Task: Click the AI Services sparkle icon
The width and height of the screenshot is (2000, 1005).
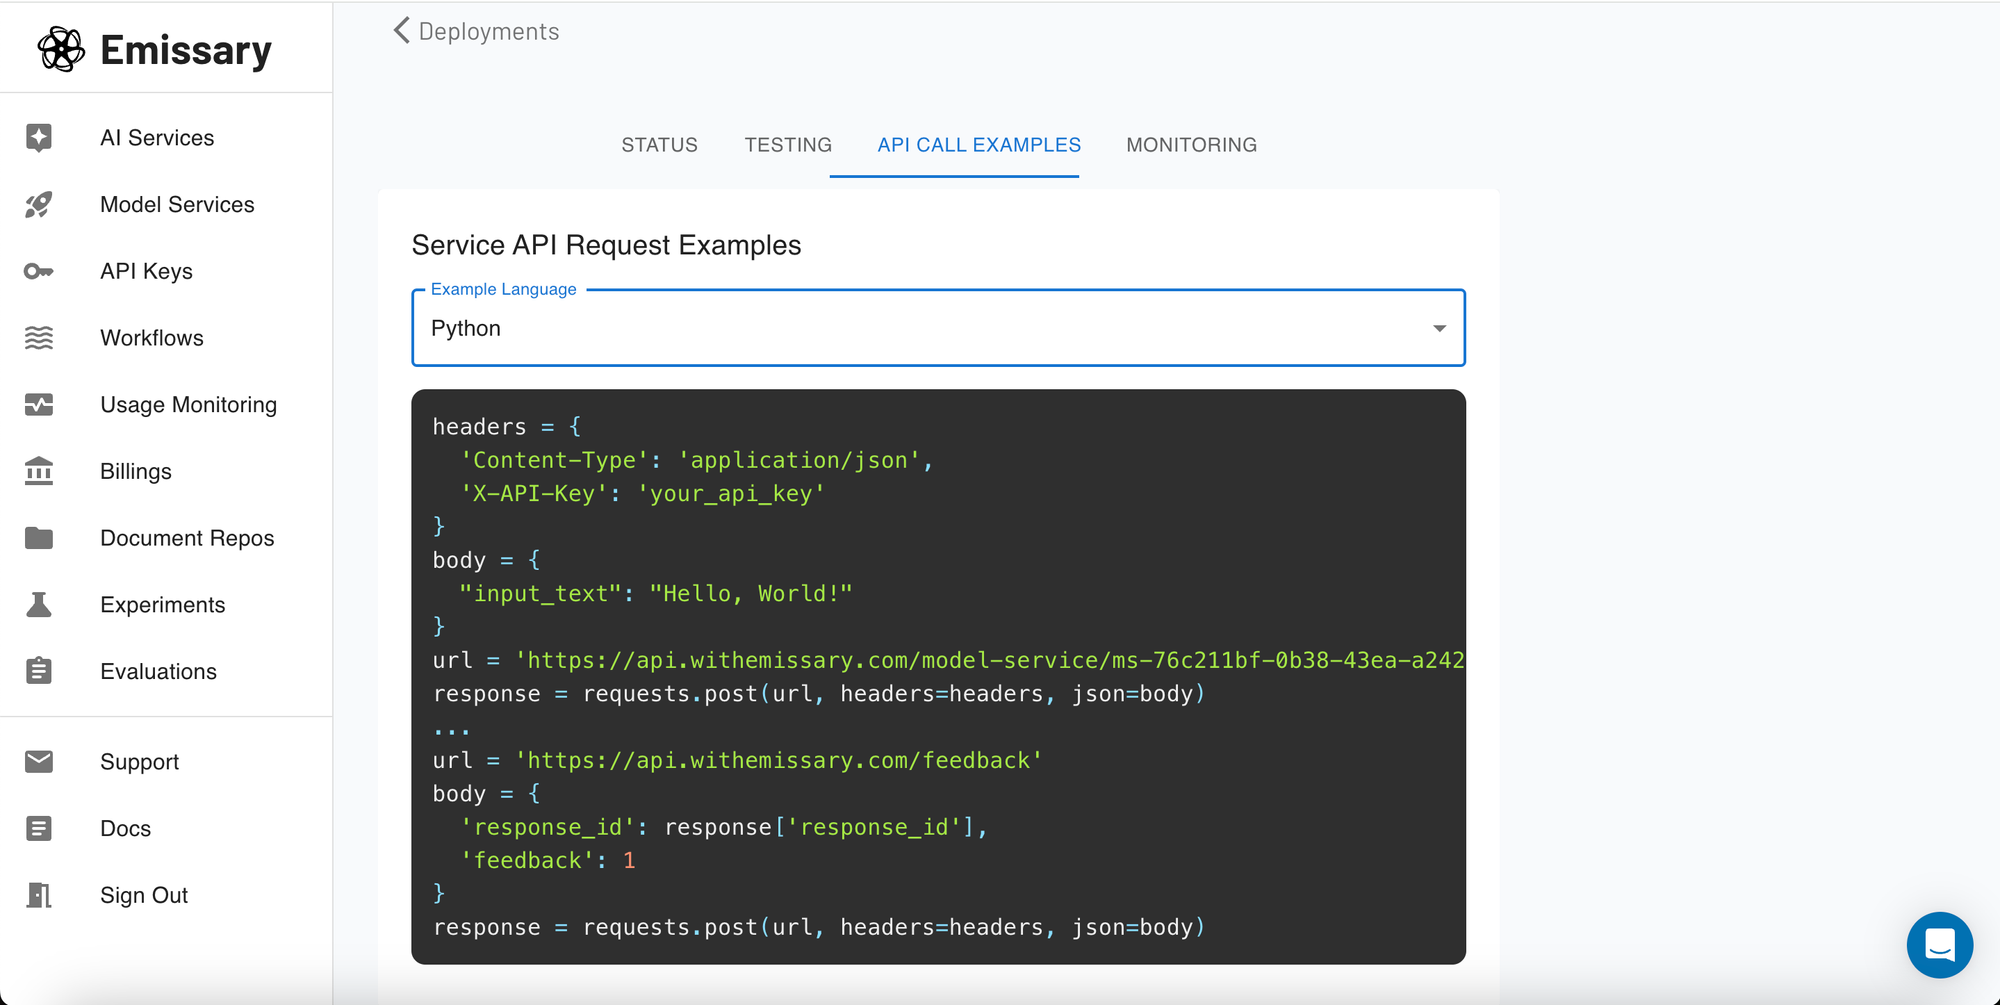Action: [39, 137]
